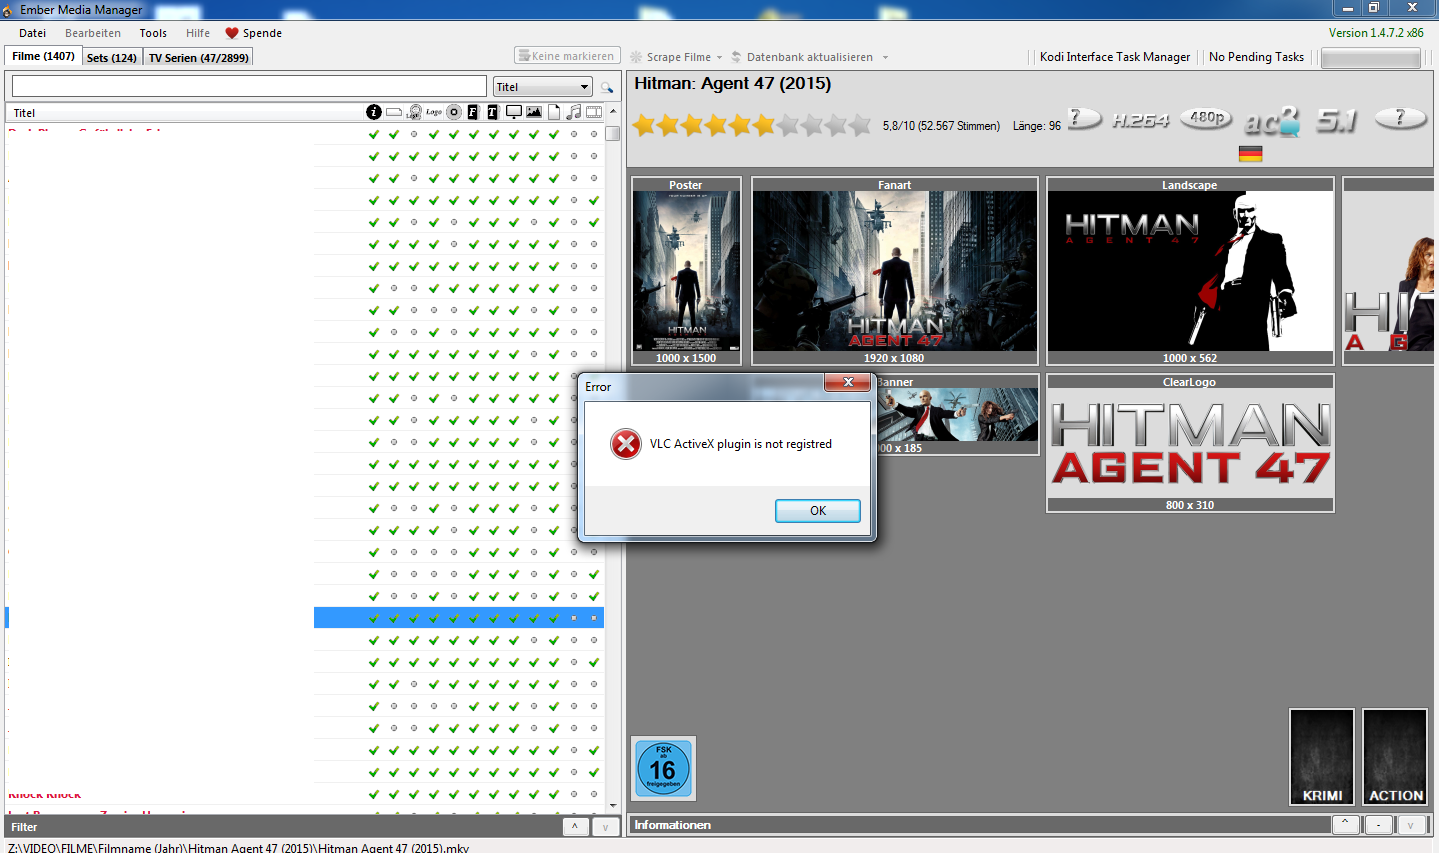Viewport: 1439px width, 853px height.
Task: Expand the Datenbank aktualisieren dropdown arrow
Action: coord(885,57)
